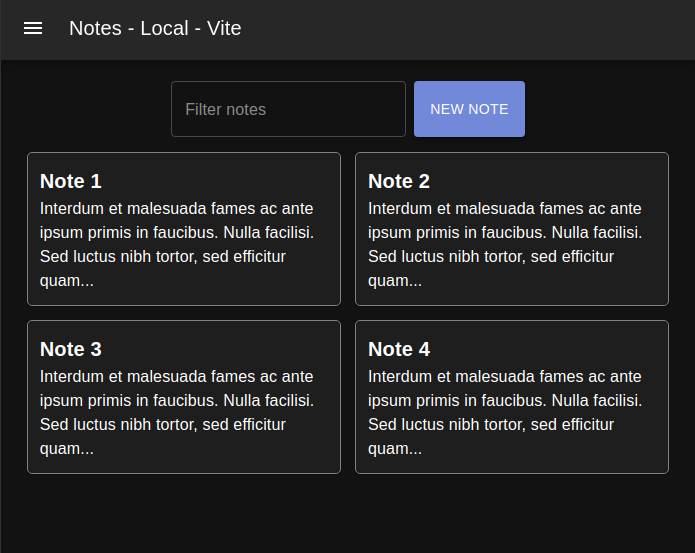Click the 'Notes - Local - Vite' title

click(155, 28)
